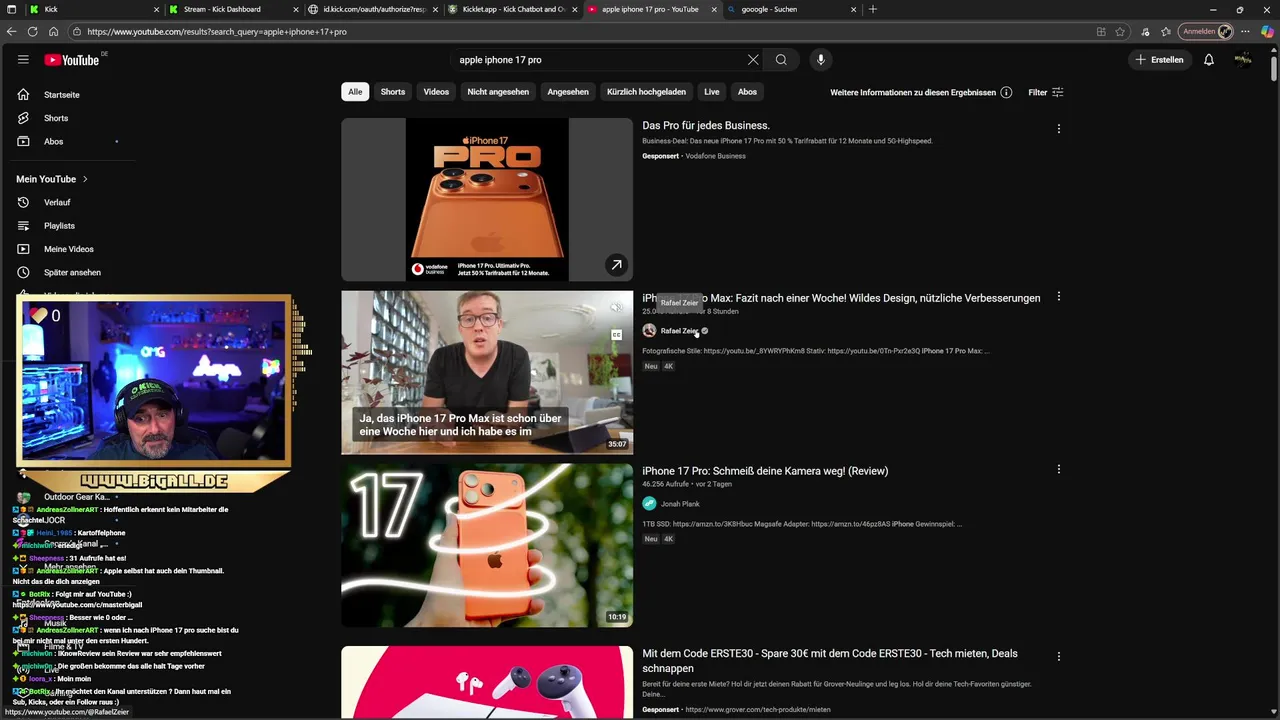Select the Videos filter chip
The height and width of the screenshot is (720, 1280).
click(x=436, y=92)
